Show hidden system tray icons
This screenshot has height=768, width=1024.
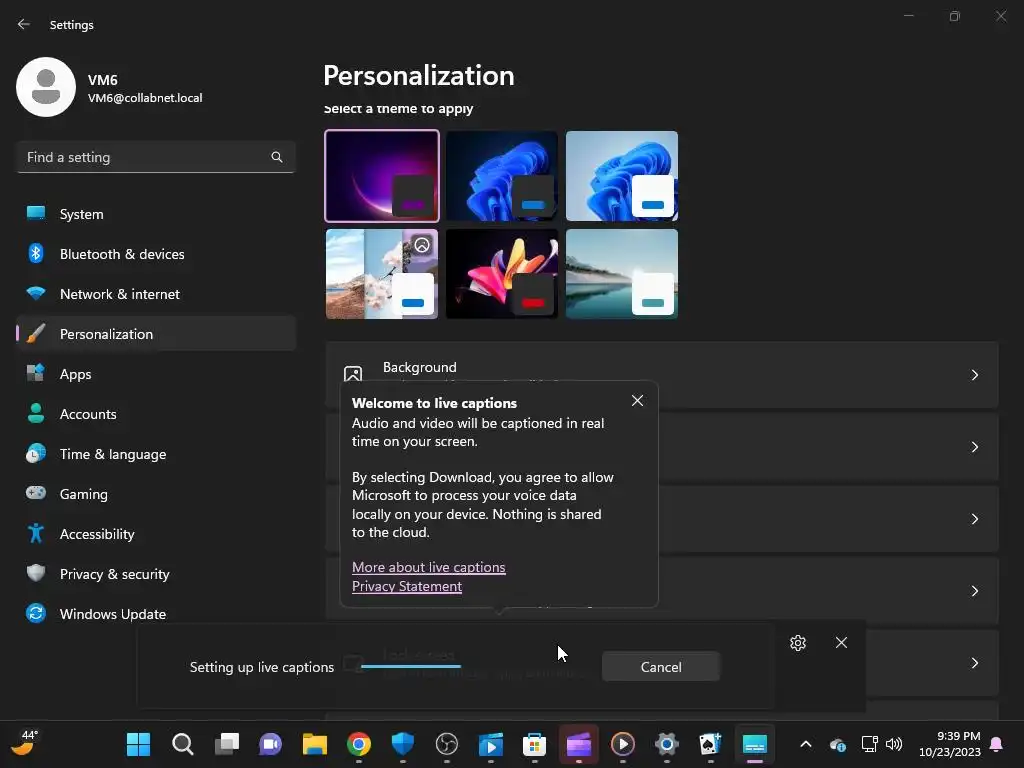(806, 744)
